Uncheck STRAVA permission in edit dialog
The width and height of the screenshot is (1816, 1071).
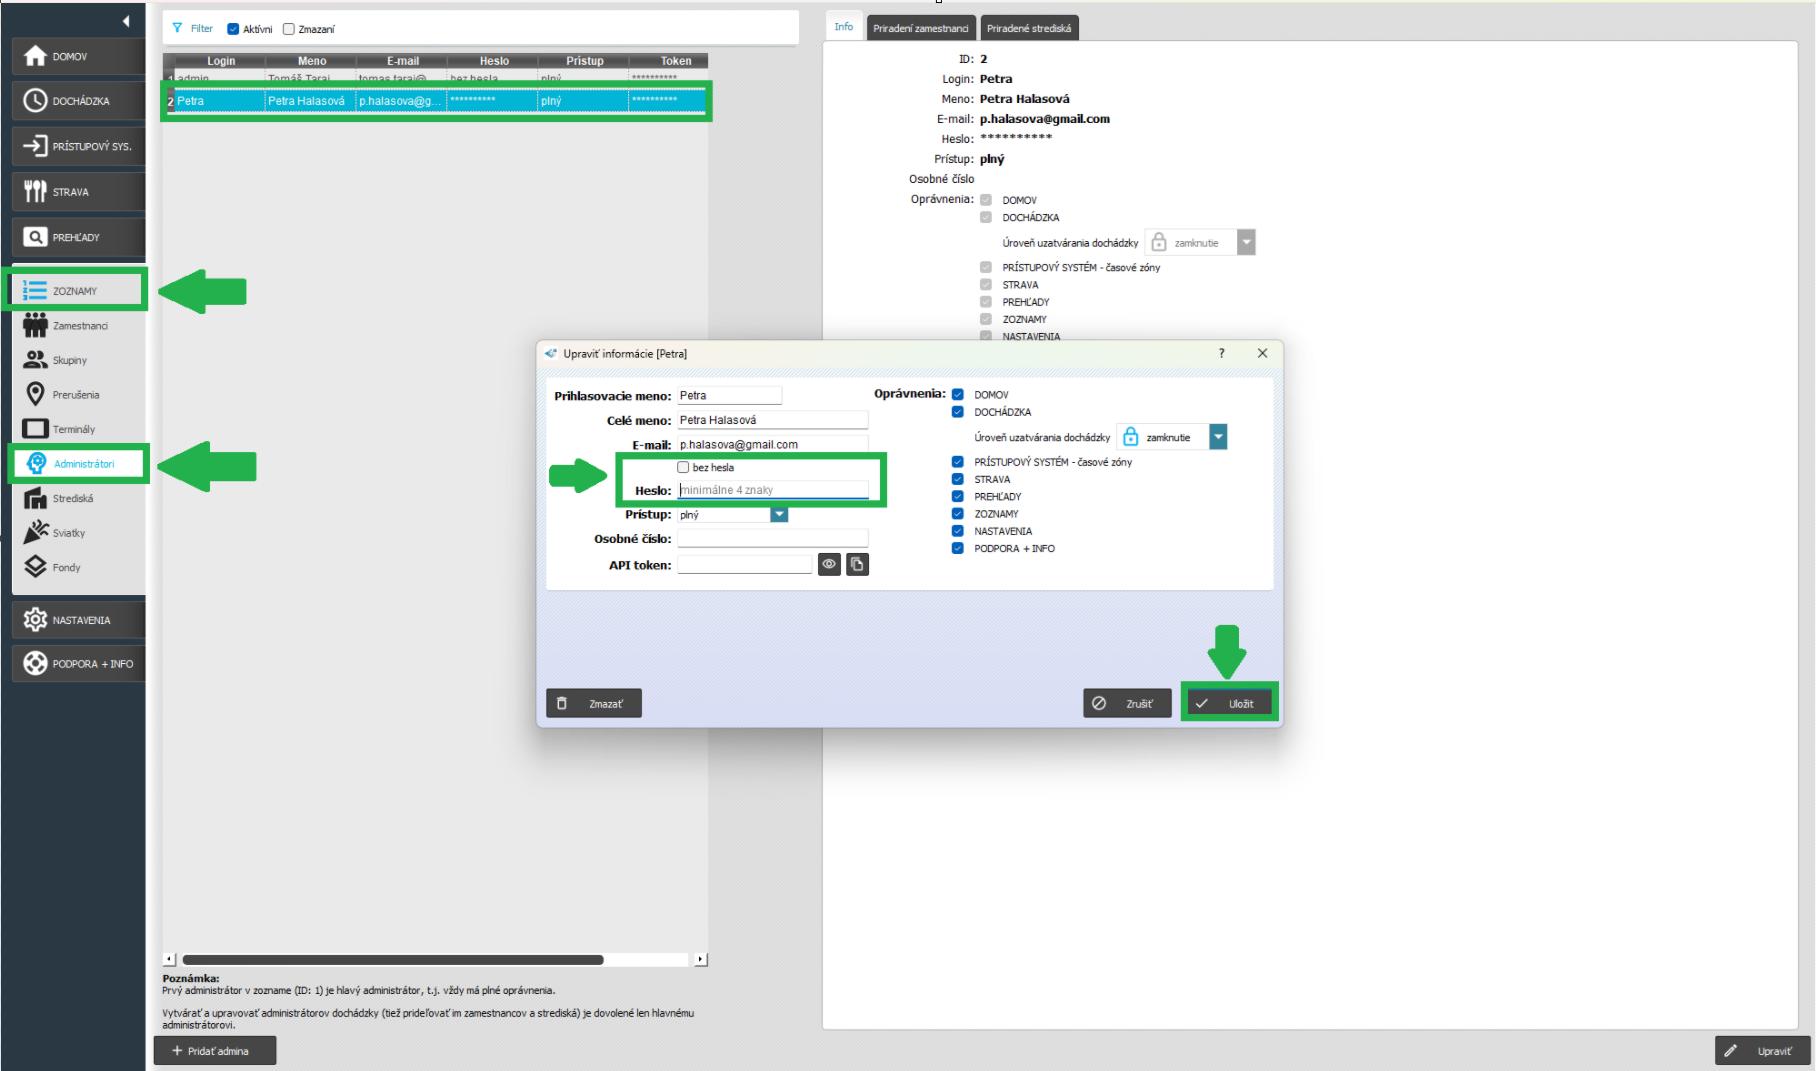958,479
